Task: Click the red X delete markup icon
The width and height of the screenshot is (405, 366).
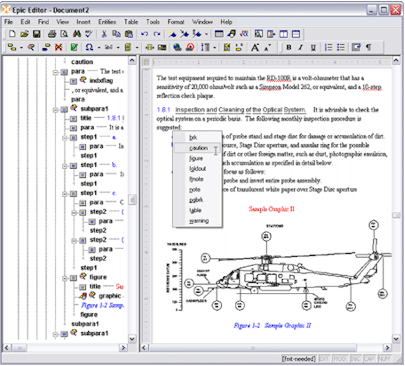Action: pos(59,47)
